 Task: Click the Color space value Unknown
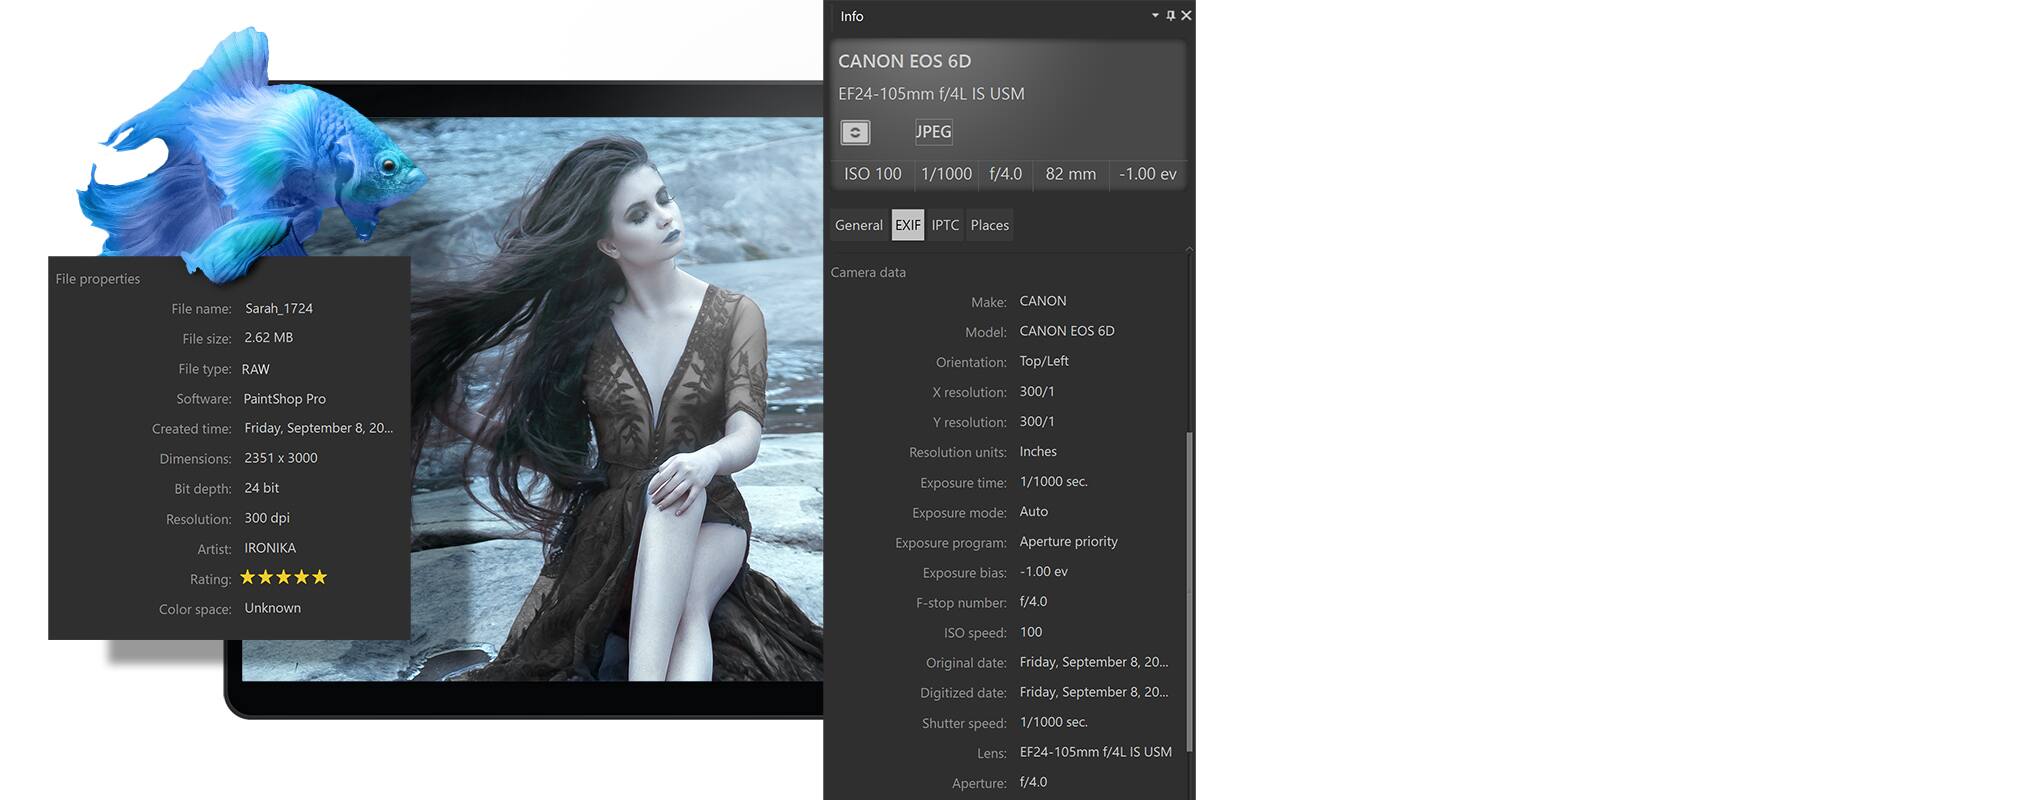point(273,607)
